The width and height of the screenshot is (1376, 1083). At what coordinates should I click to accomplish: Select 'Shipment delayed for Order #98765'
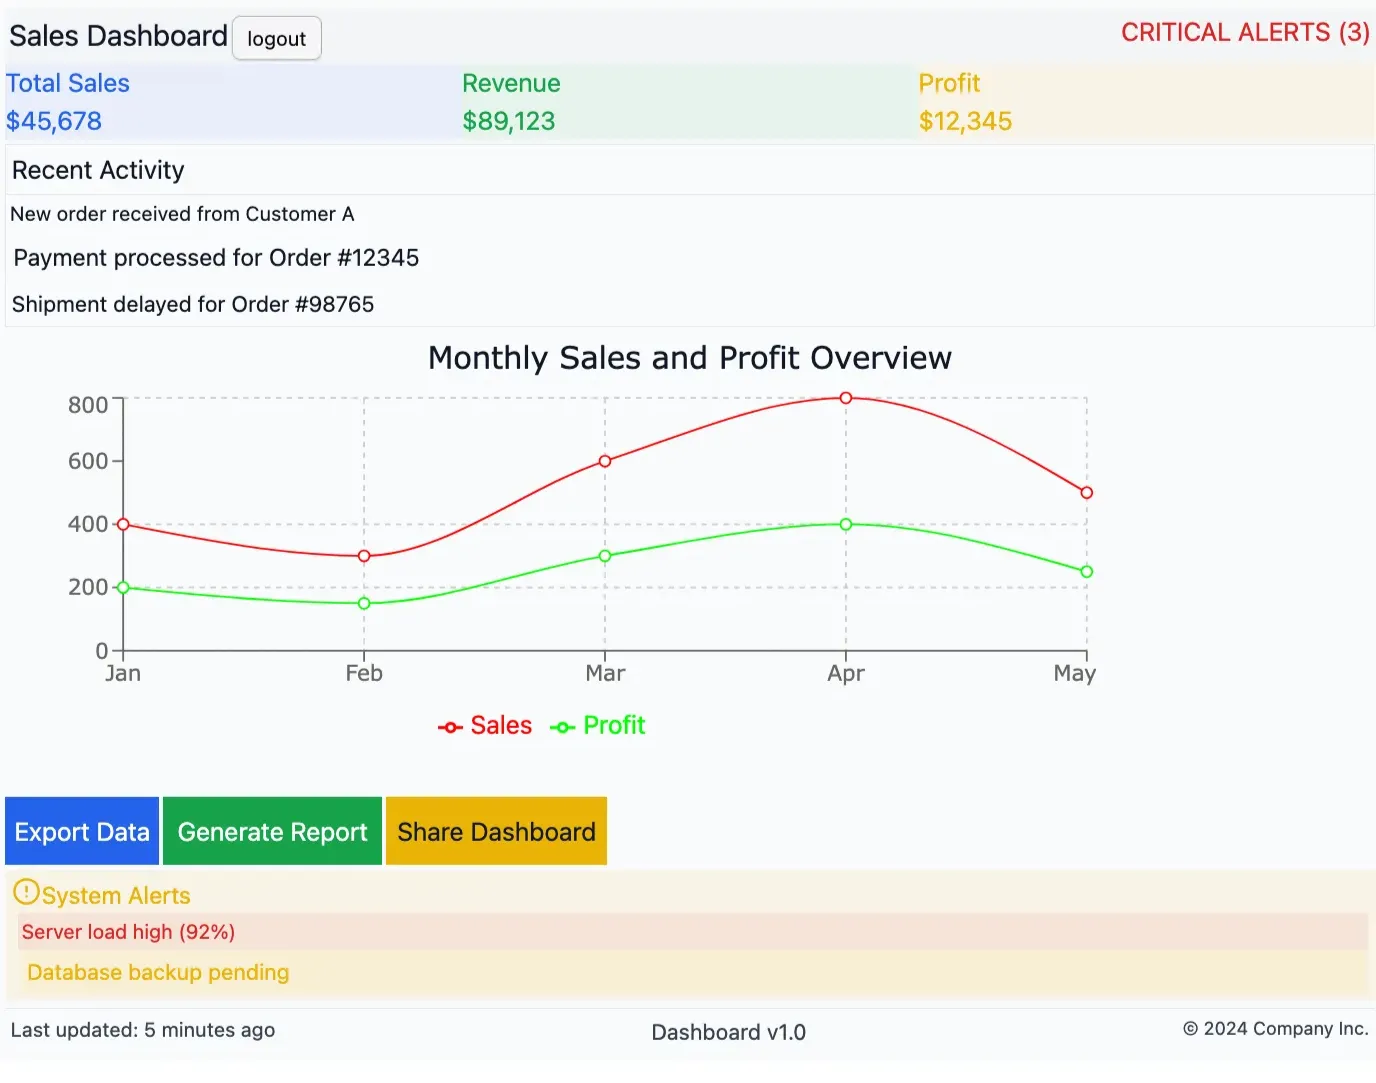[193, 304]
